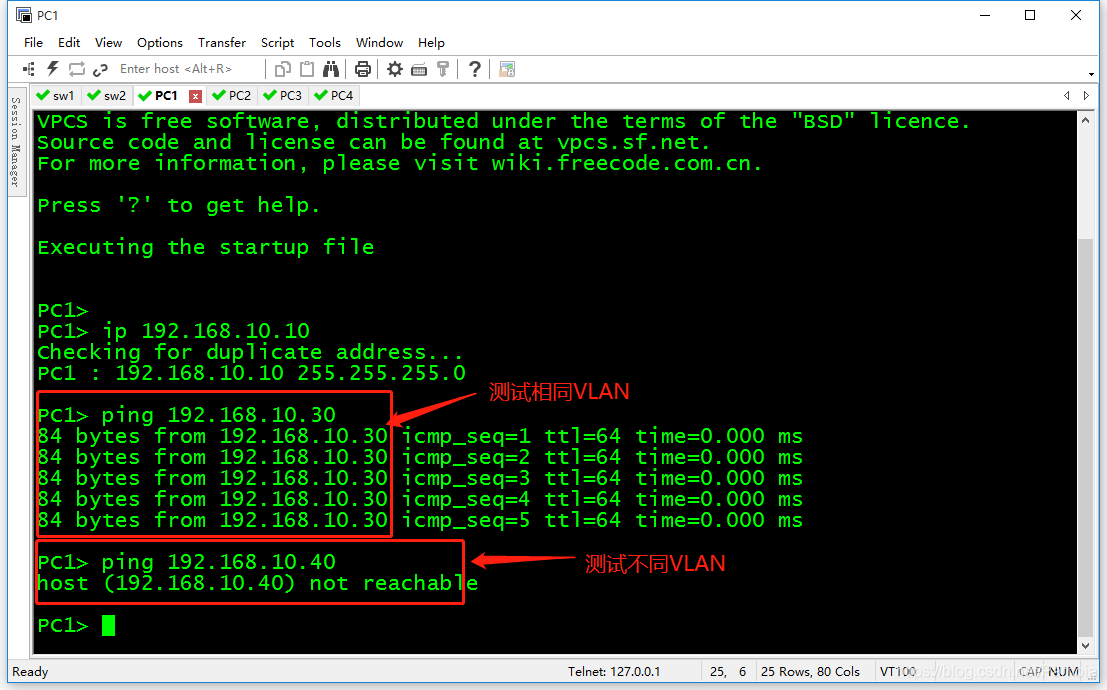Image resolution: width=1107 pixels, height=690 pixels.
Task: Open the Session Manager toolbar icon
Action: (x=29, y=69)
